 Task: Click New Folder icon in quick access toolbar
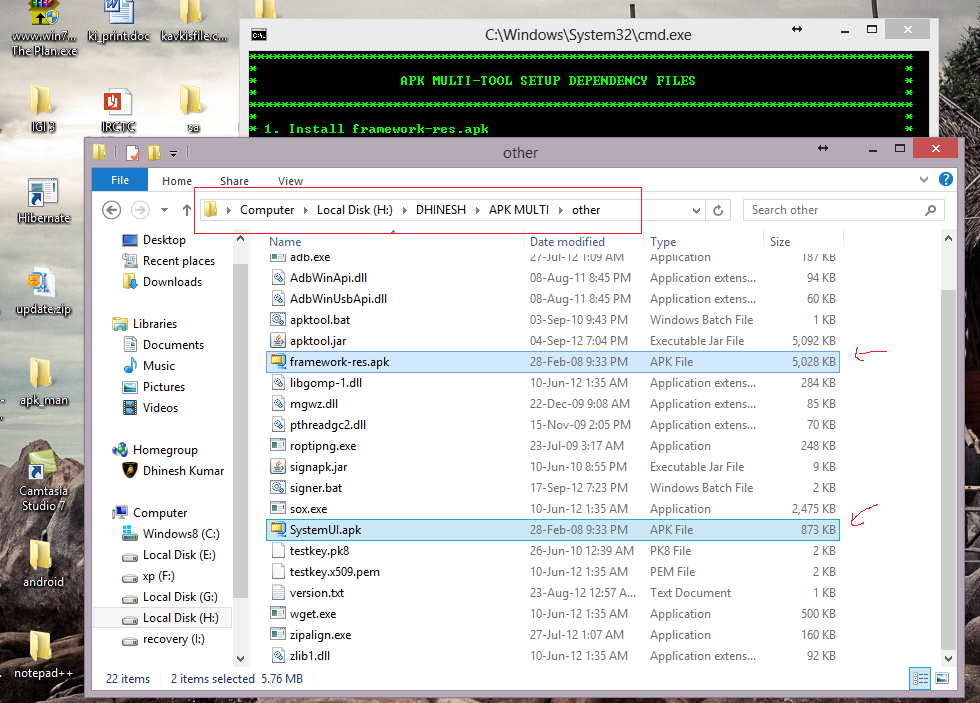click(x=154, y=152)
